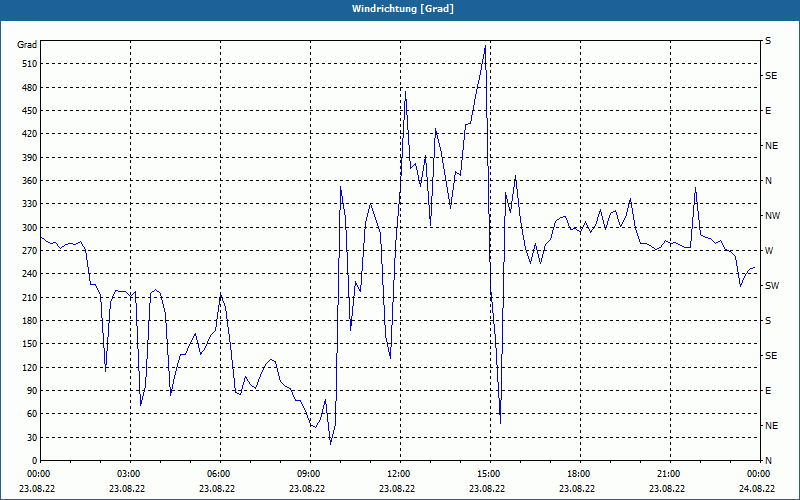Screen dimensions: 800x500
Task: Select the SE compass label beside 120 gridline
Action: click(771, 356)
